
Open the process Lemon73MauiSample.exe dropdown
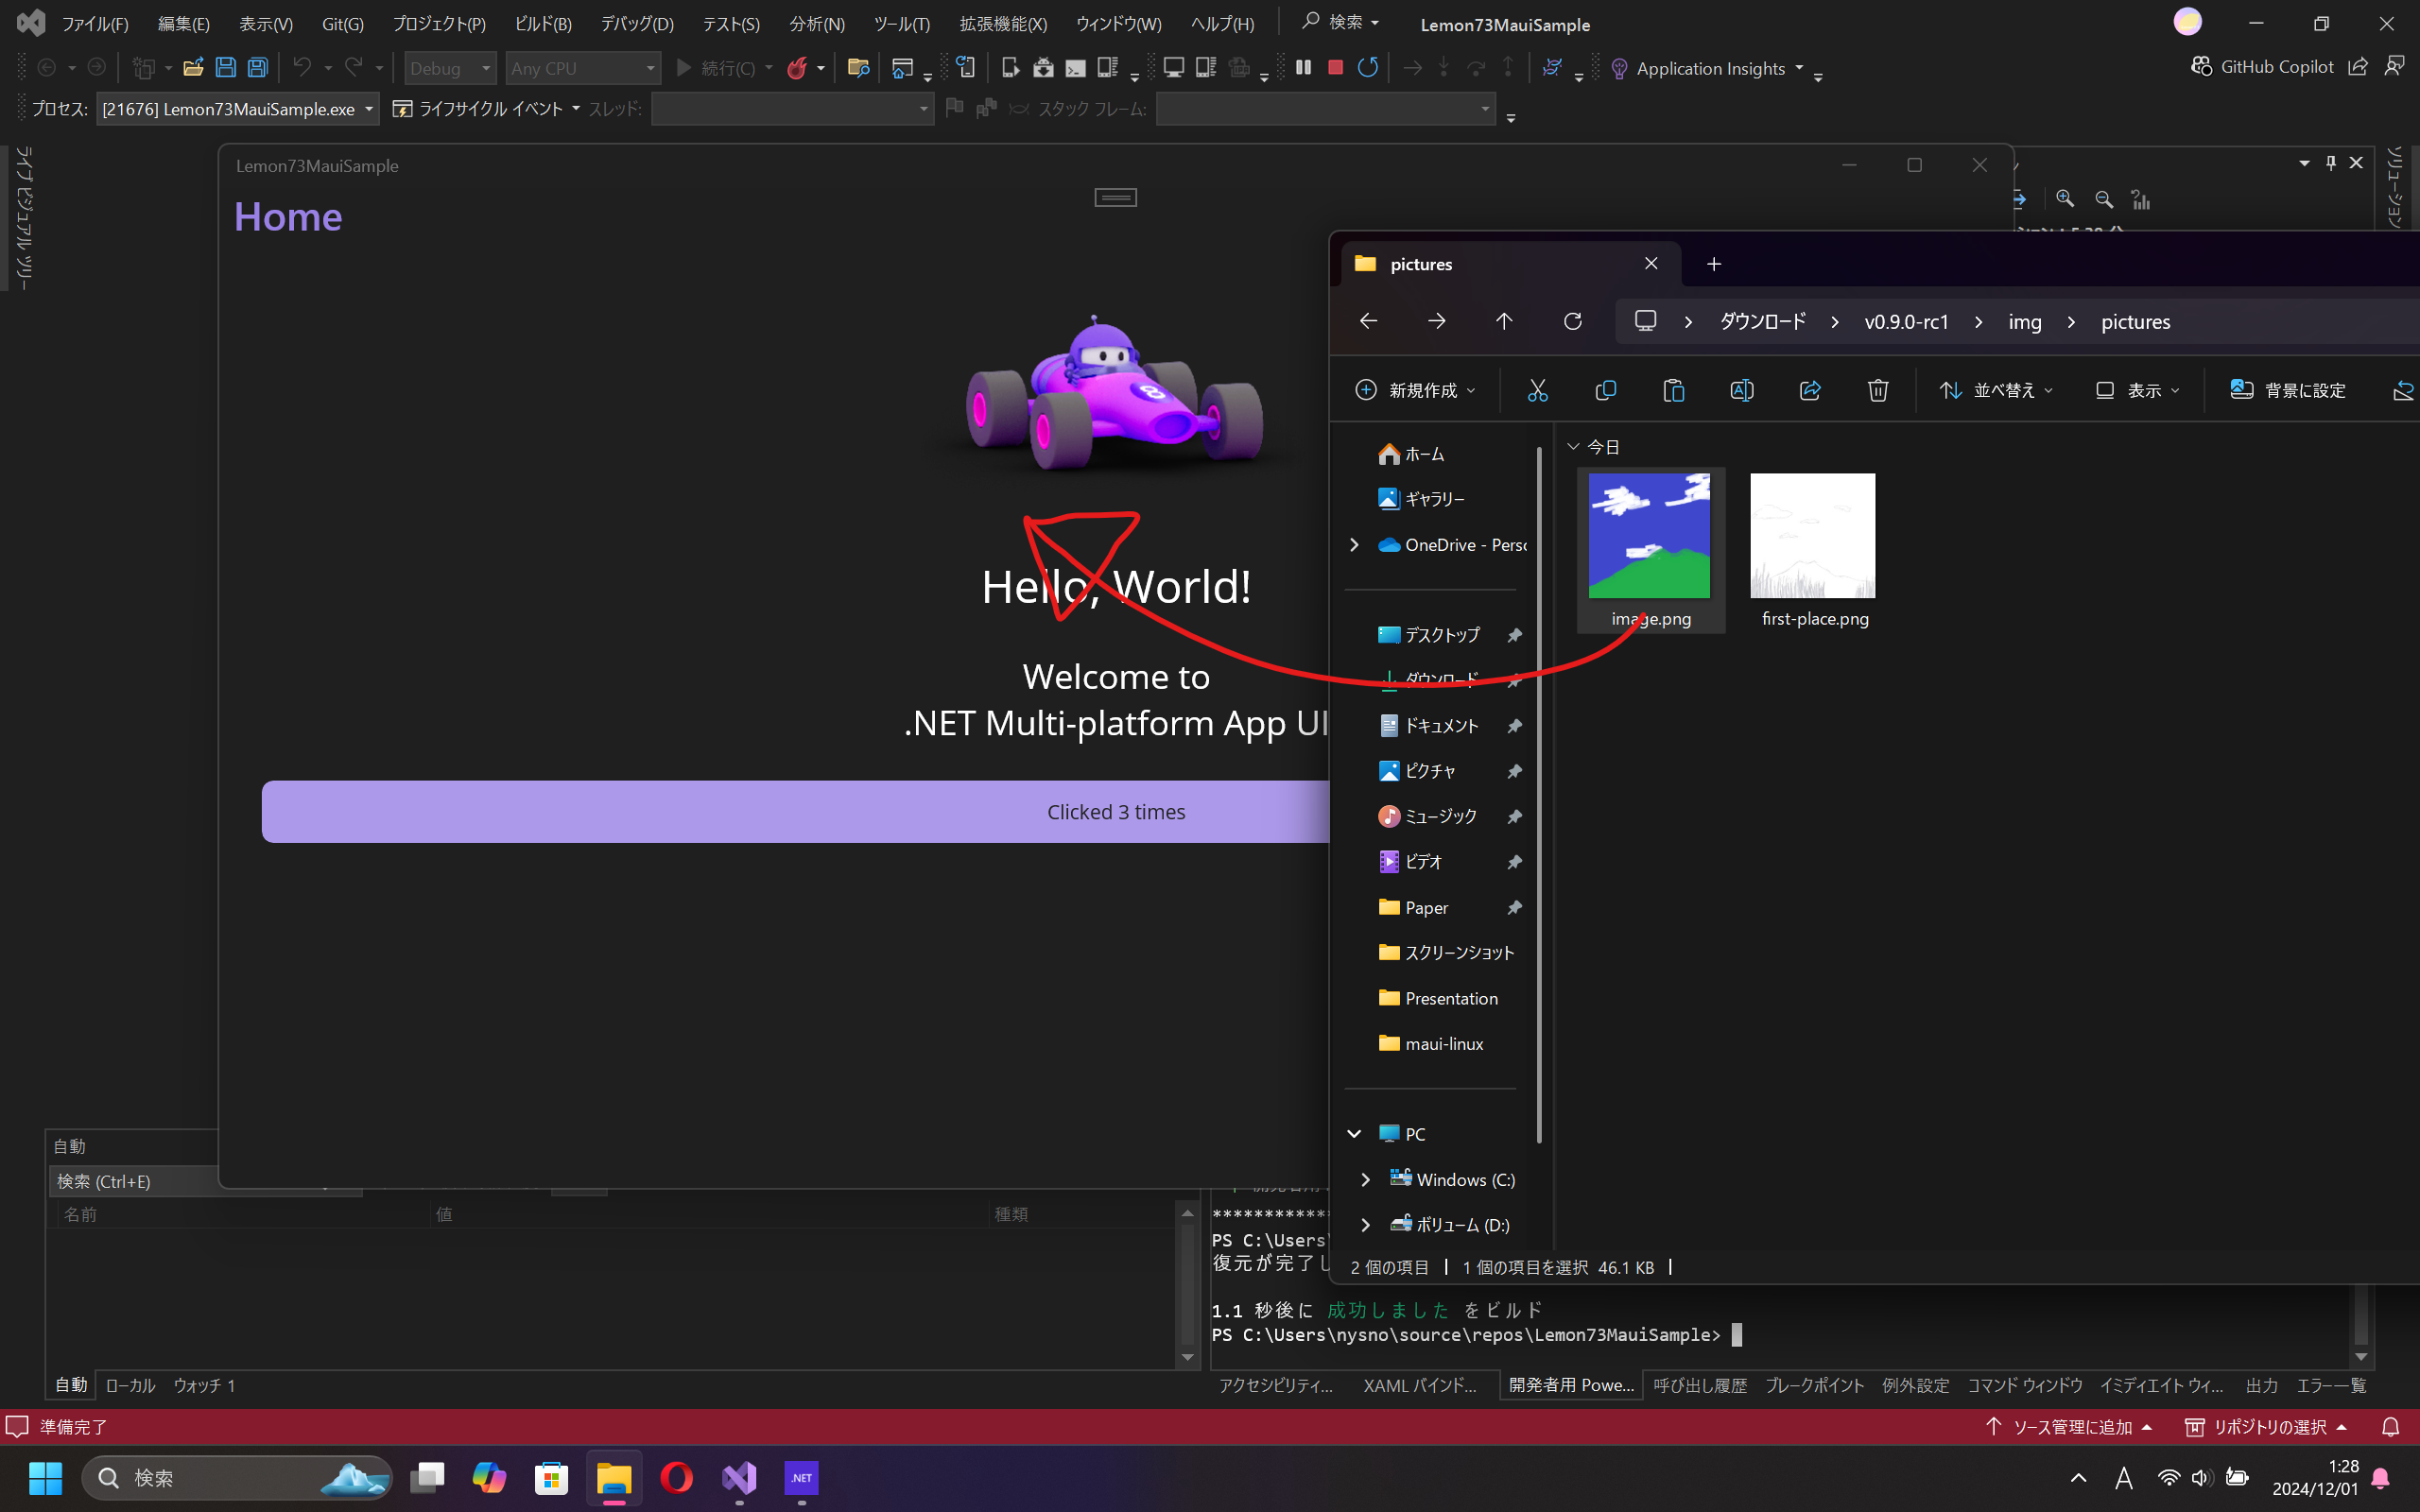369,109
